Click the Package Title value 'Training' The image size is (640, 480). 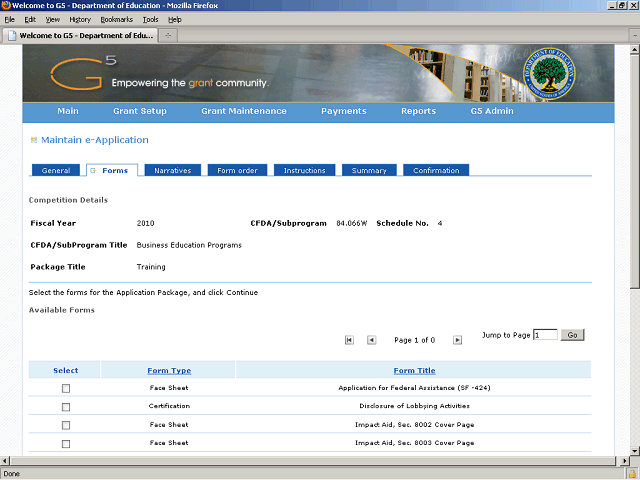pos(151,267)
